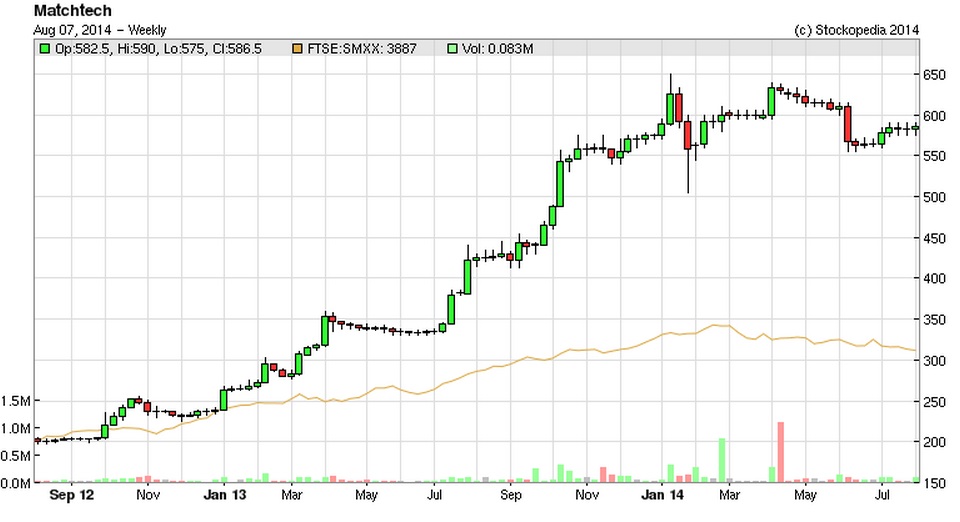This screenshot has width=960, height=522.
Task: Click the 500 price axis label
Action: (934, 197)
